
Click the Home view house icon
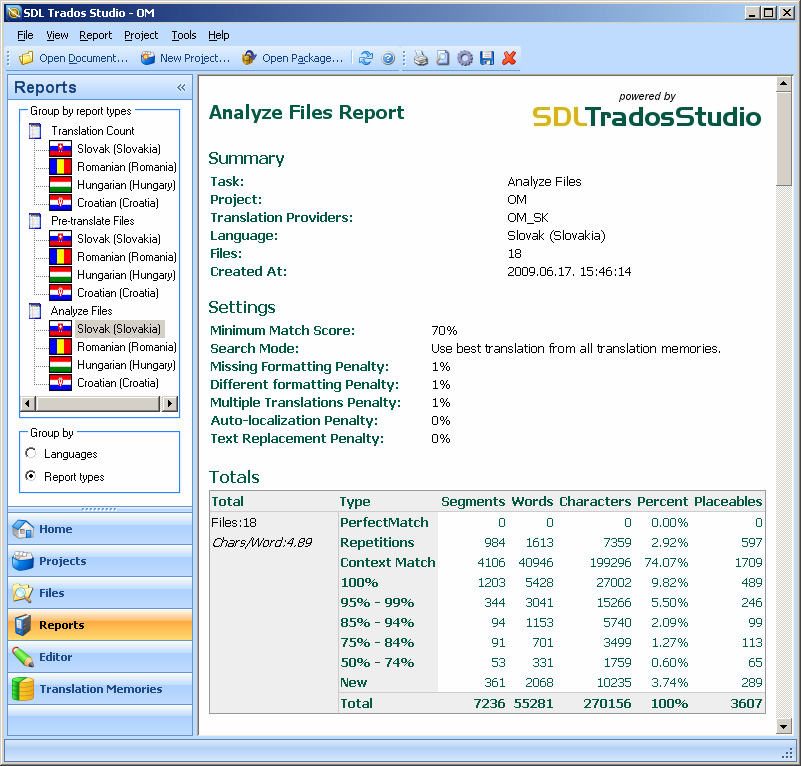pyautogui.click(x=23, y=529)
